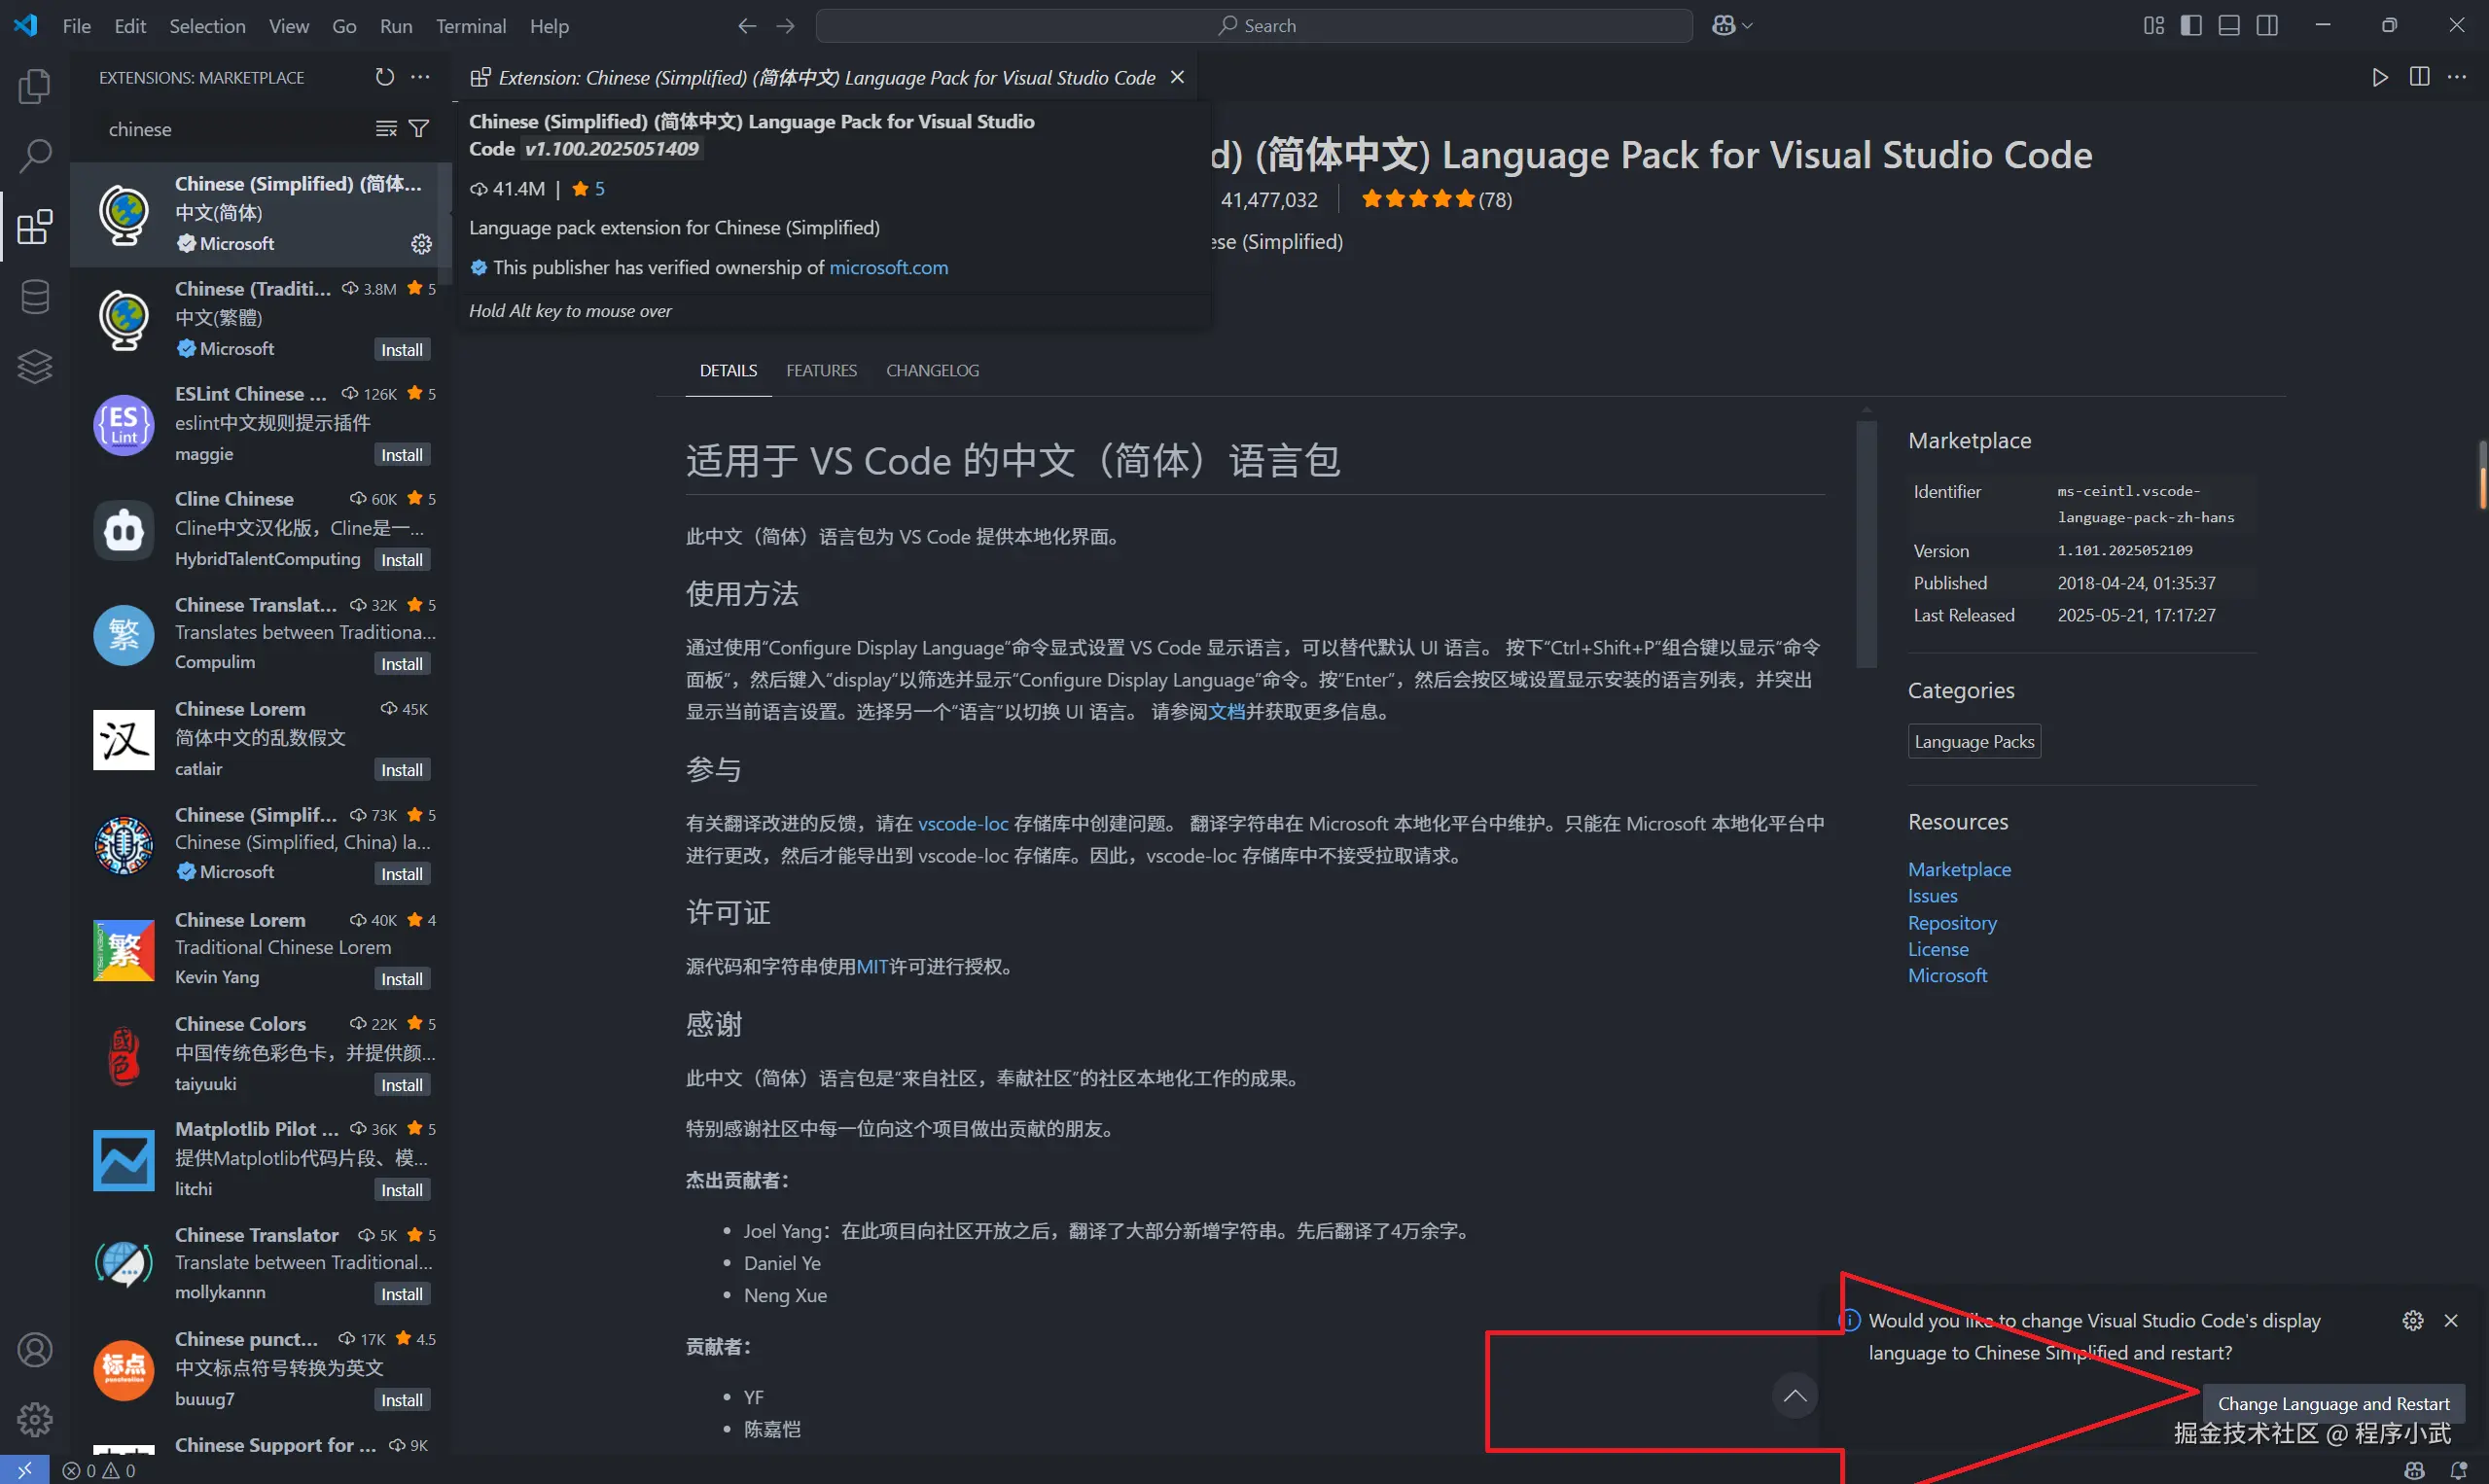Toggle primary side bar layout button

point(2191,26)
